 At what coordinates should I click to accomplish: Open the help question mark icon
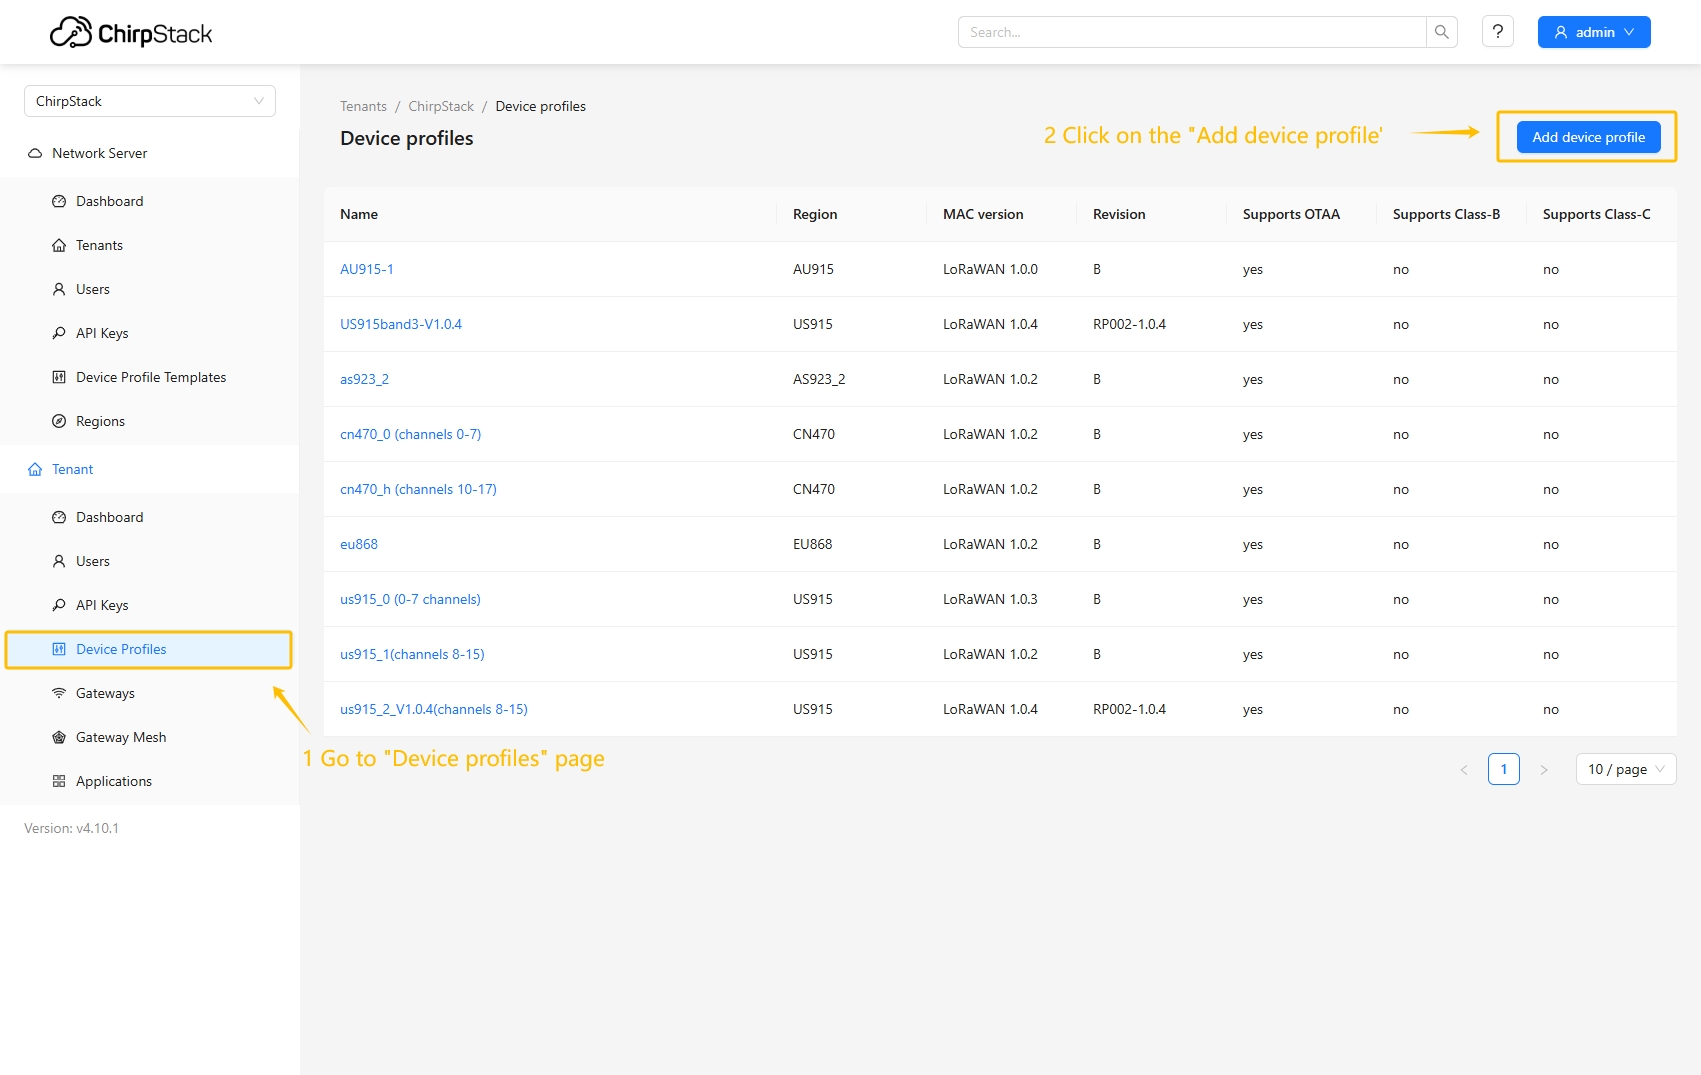coord(1497,32)
